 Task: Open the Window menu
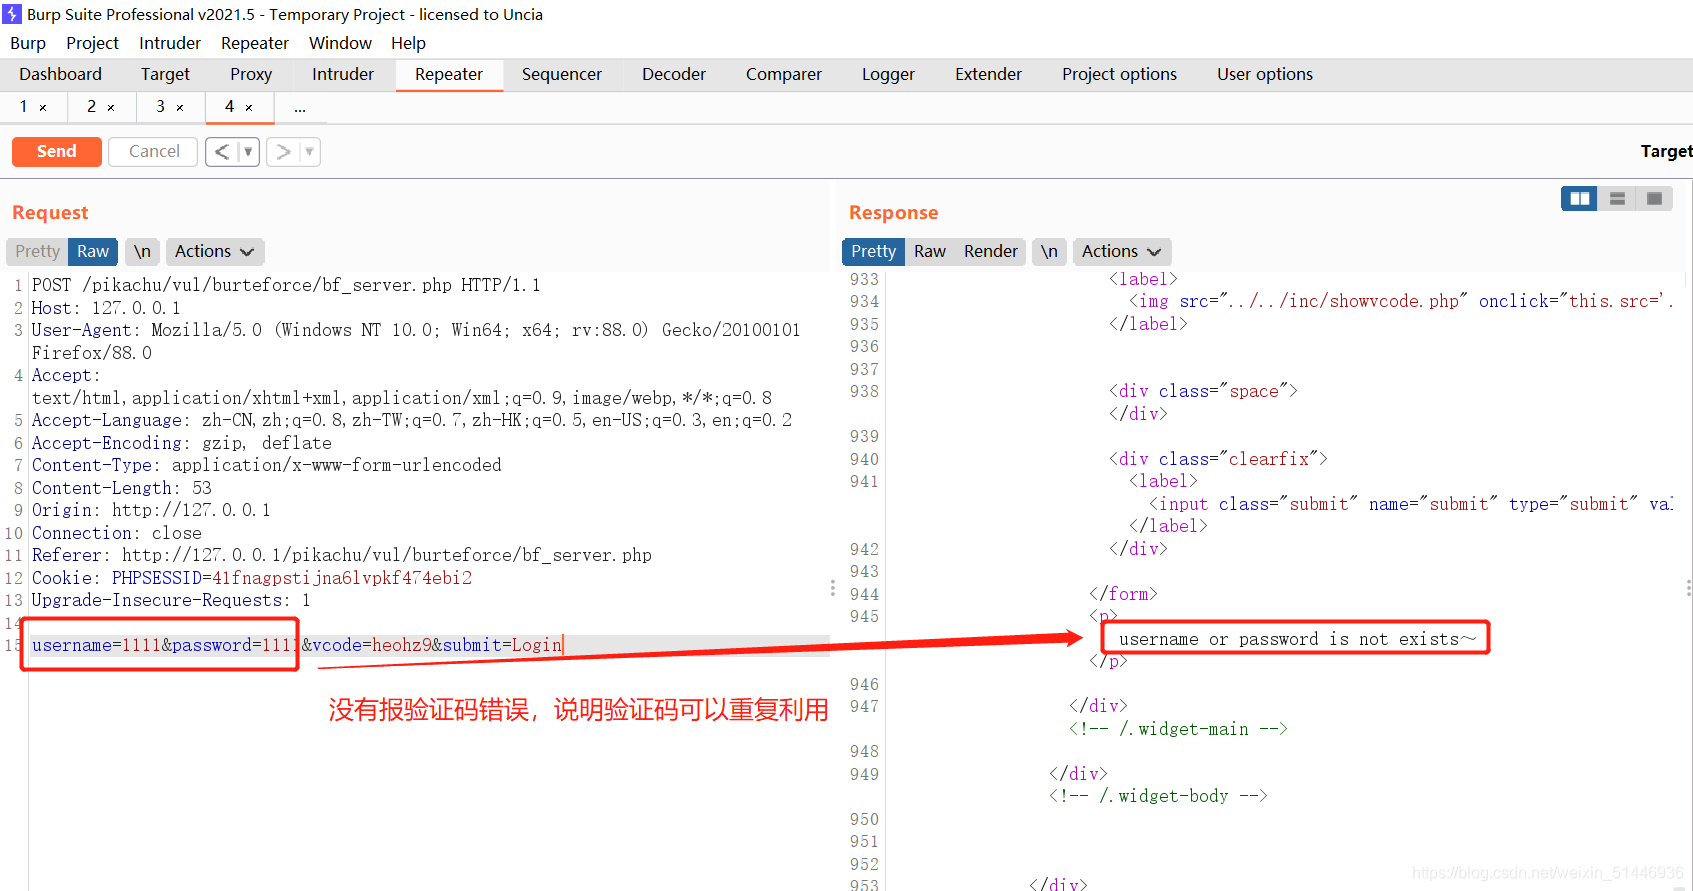coord(340,43)
